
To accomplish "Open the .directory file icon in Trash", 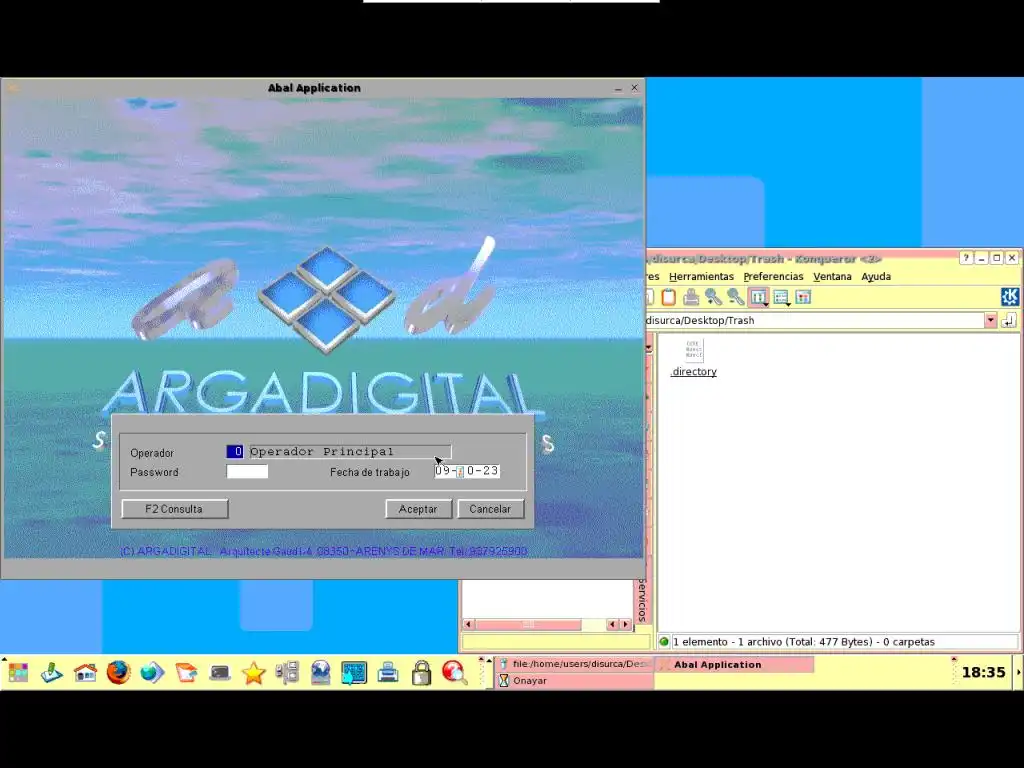I will (694, 358).
